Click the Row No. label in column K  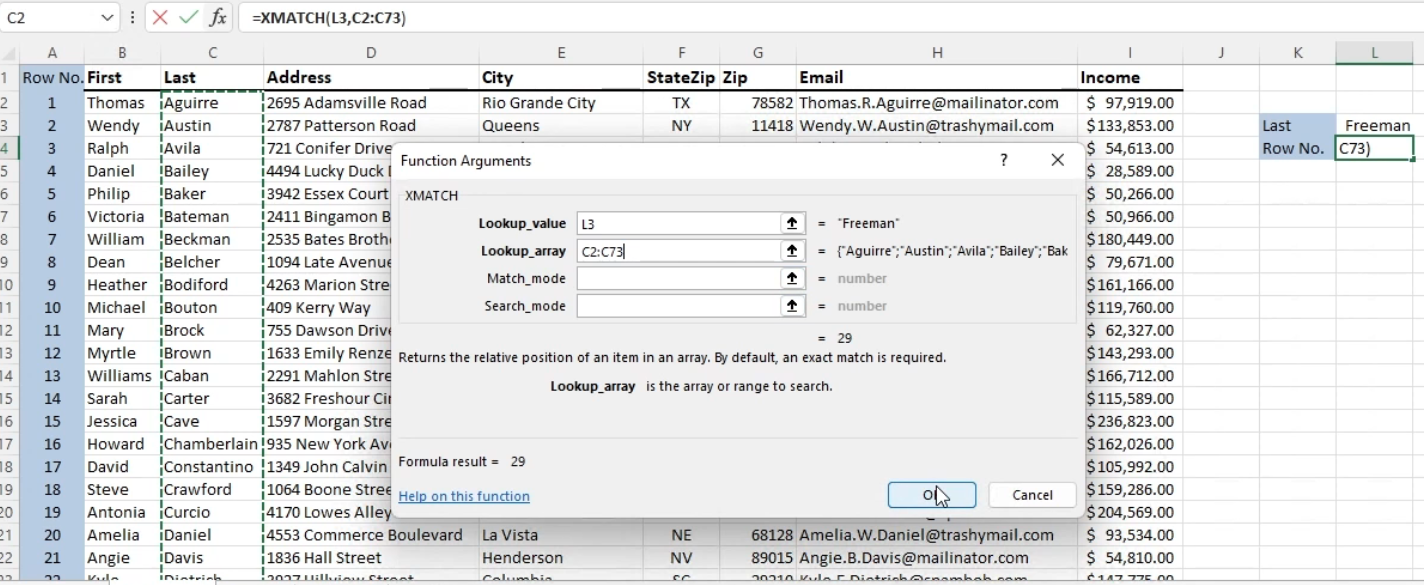pyautogui.click(x=1297, y=148)
